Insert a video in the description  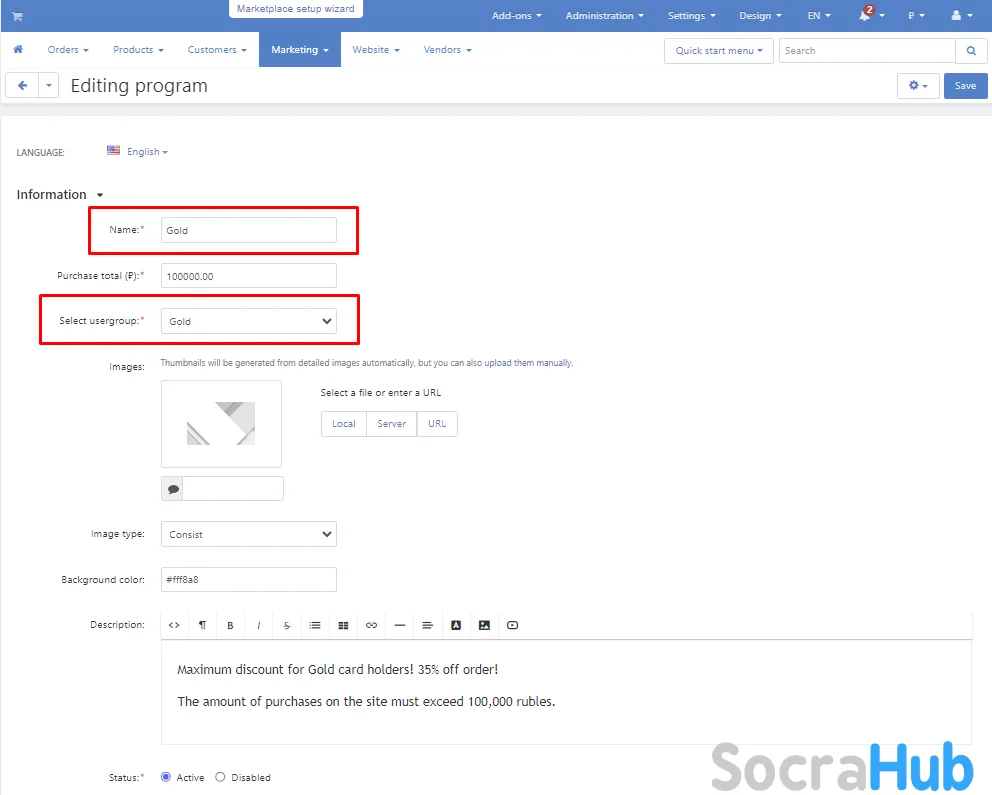click(x=512, y=626)
